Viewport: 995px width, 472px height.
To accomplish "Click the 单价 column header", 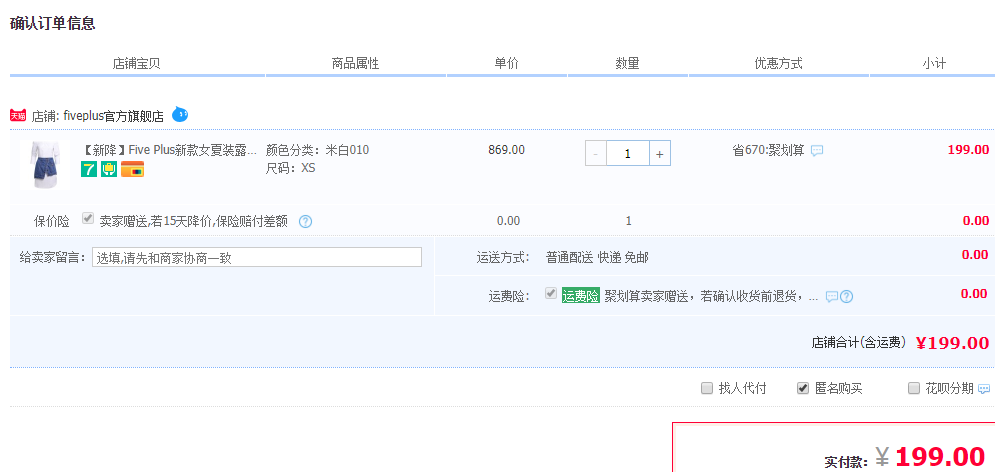I will [x=506, y=63].
